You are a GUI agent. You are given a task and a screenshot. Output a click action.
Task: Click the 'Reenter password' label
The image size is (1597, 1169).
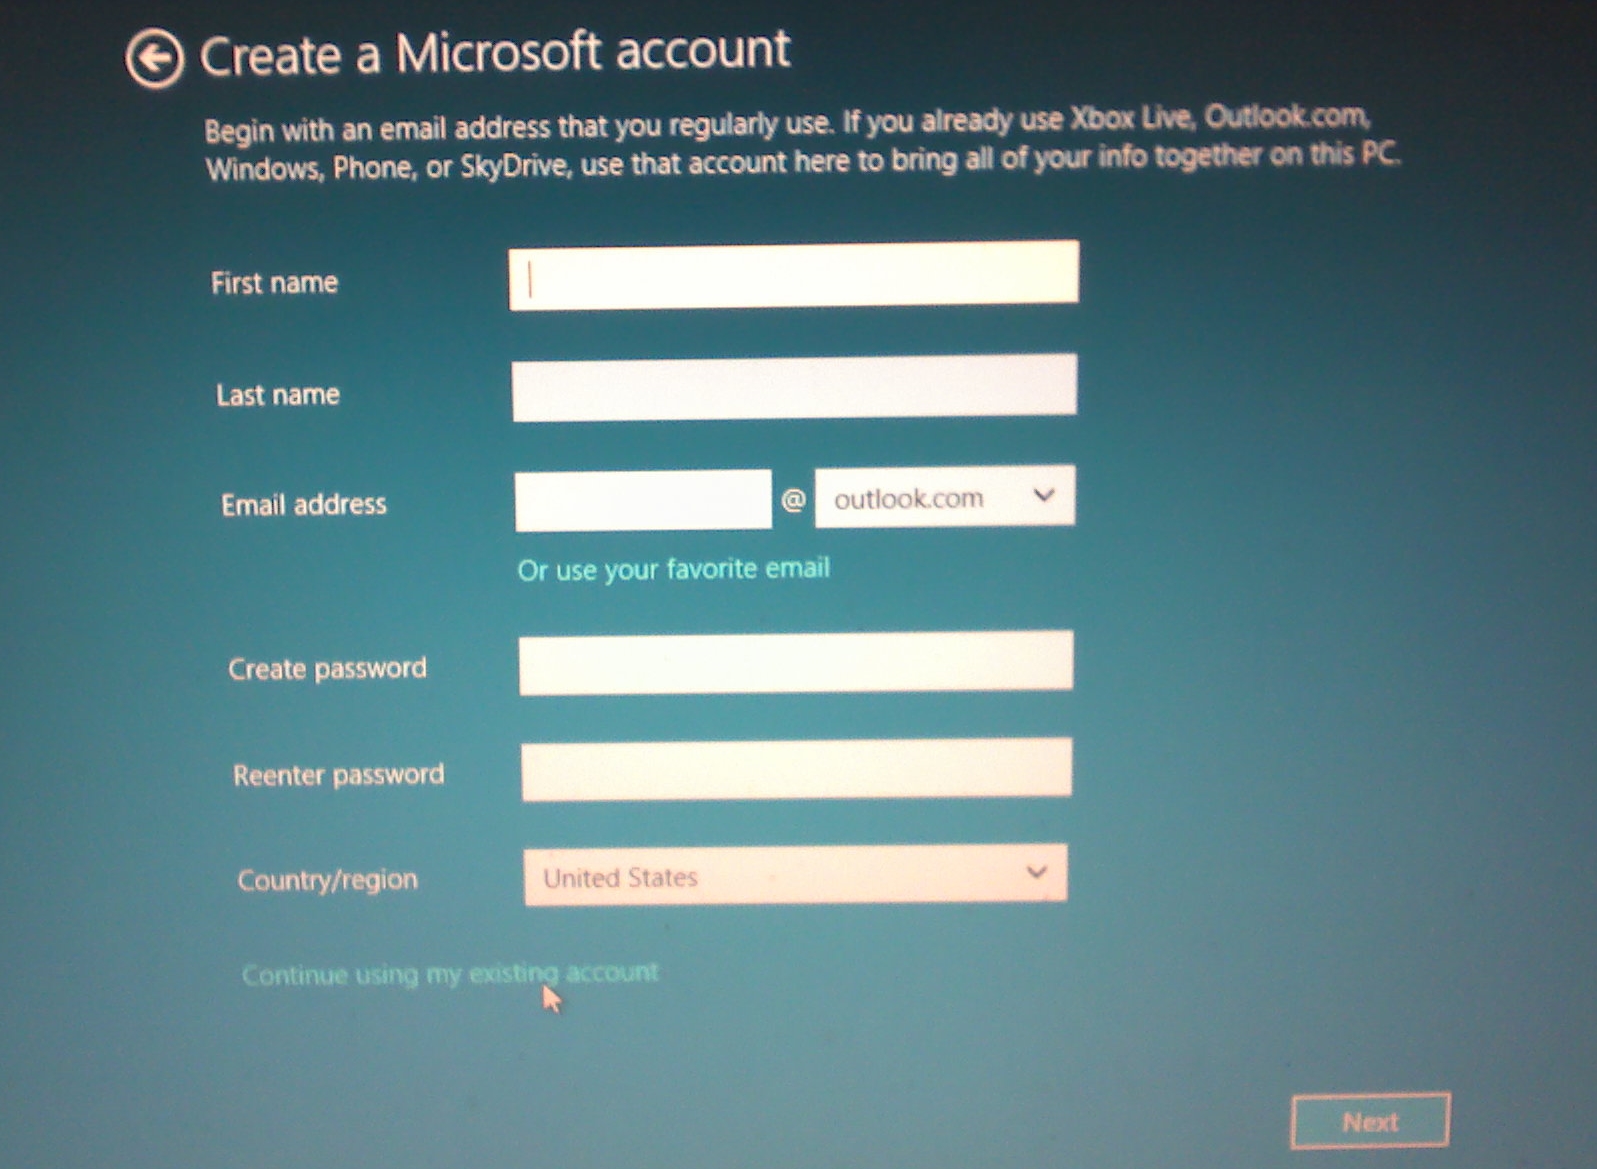click(x=338, y=775)
